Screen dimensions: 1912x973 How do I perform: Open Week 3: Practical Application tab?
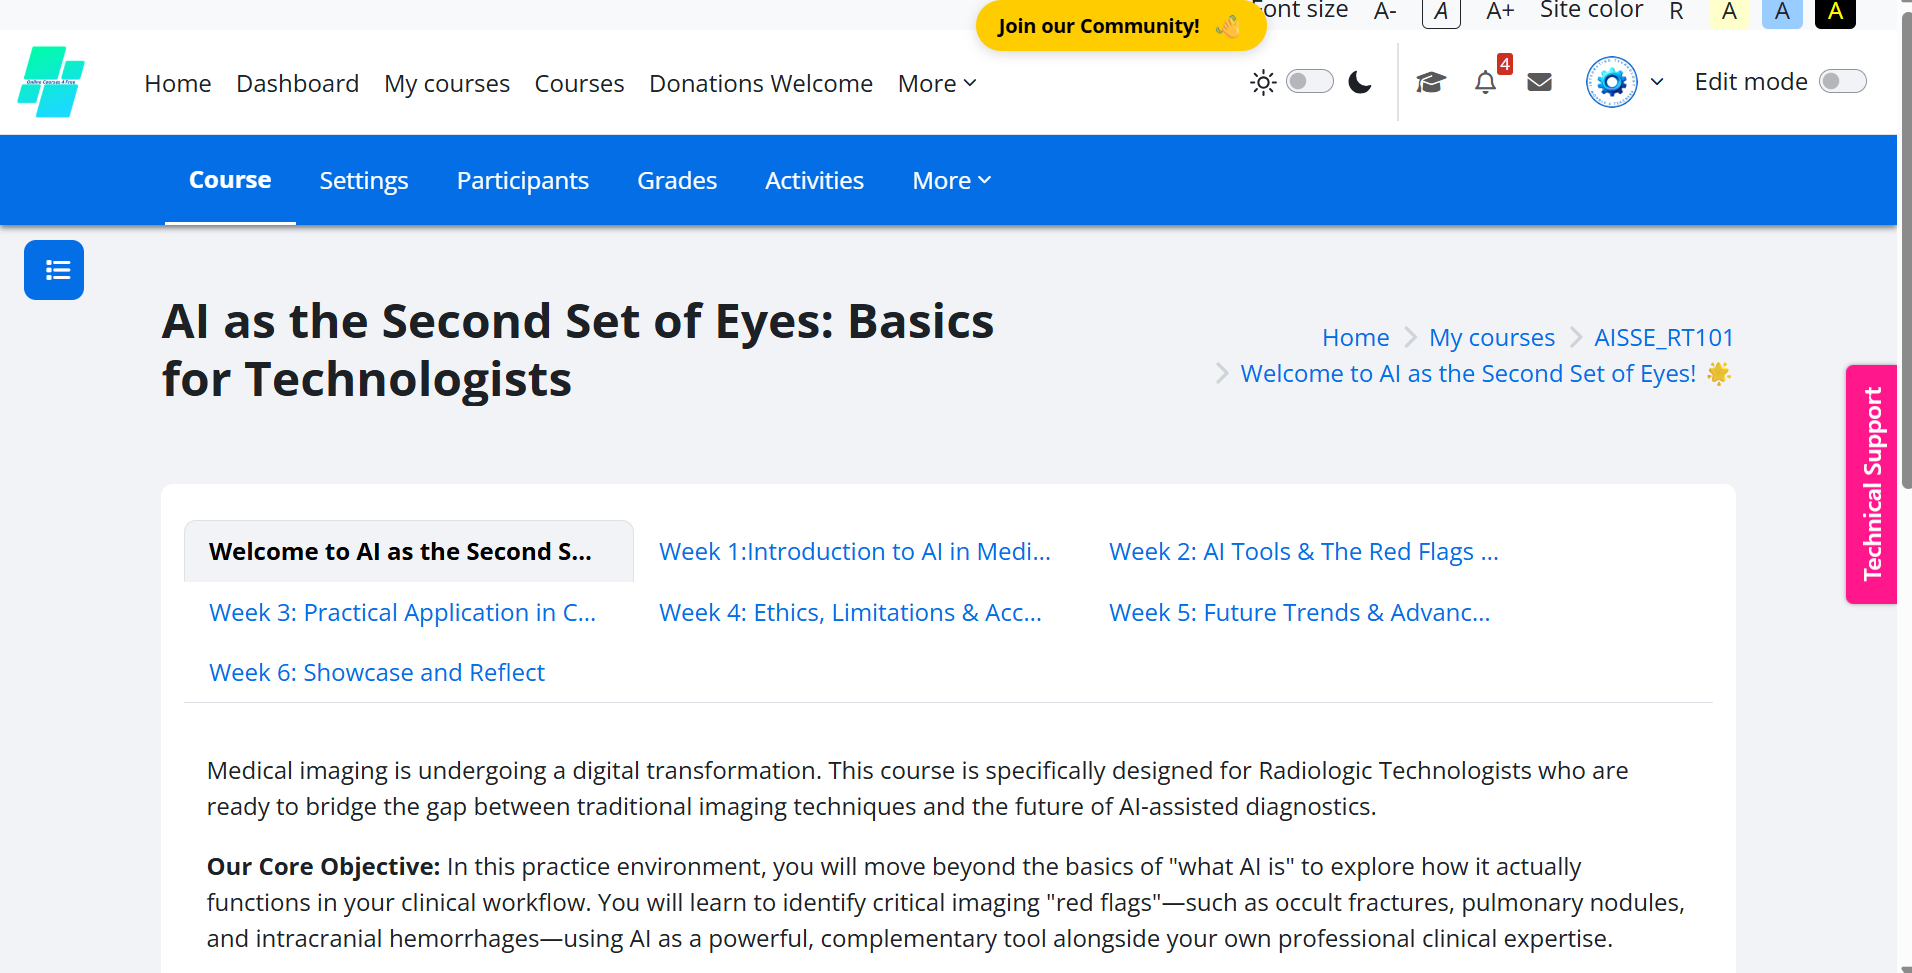[x=402, y=612]
